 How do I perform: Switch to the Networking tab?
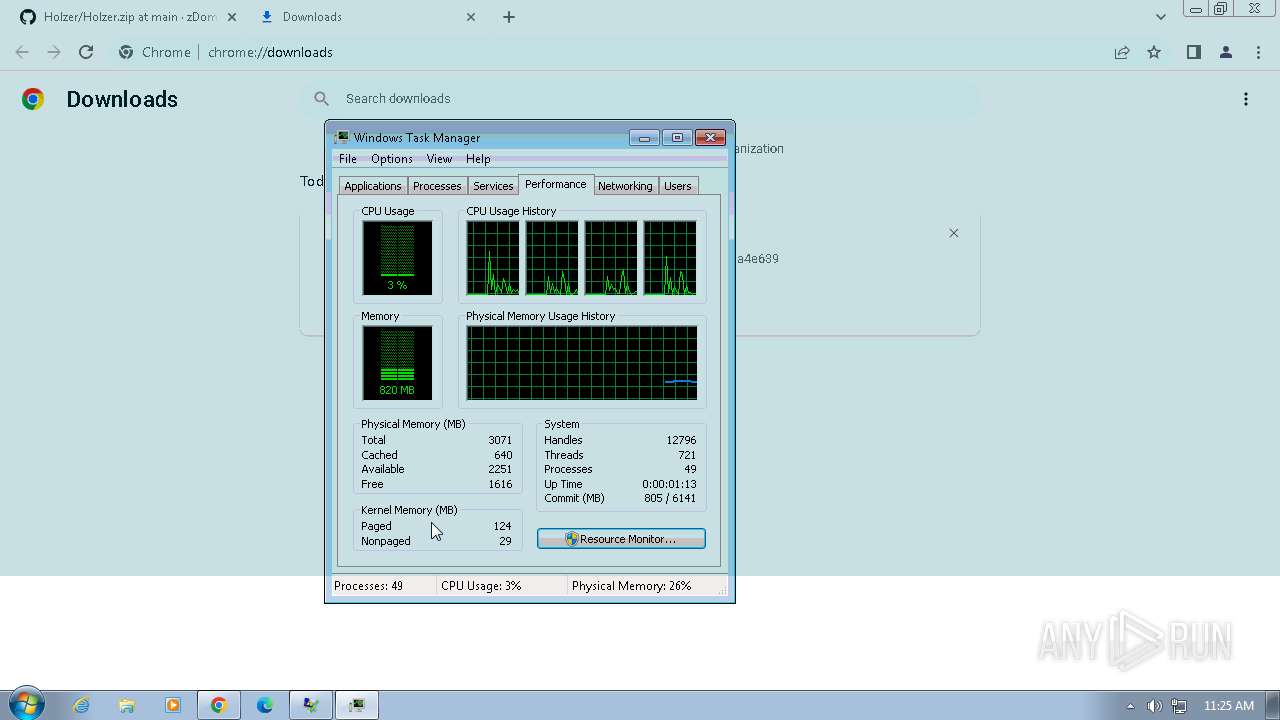click(x=625, y=186)
